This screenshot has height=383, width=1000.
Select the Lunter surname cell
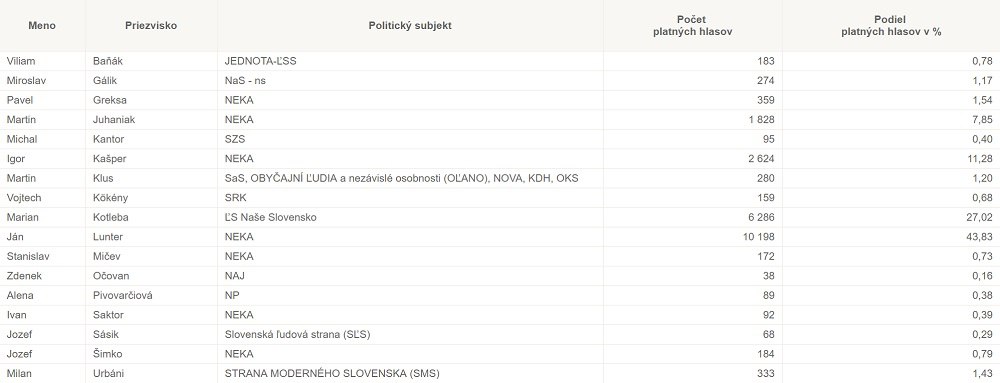(151, 237)
